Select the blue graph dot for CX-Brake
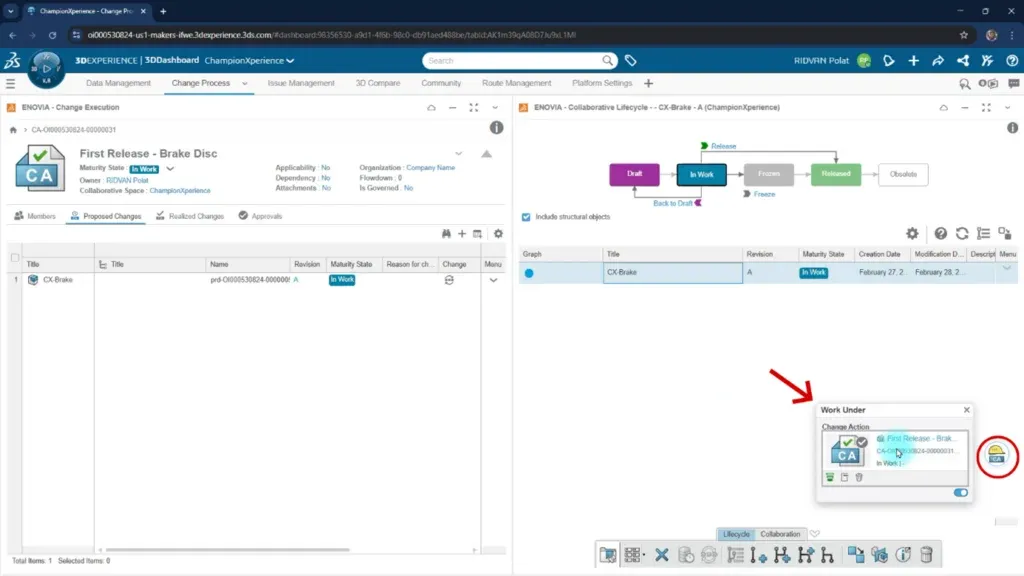 click(x=529, y=274)
